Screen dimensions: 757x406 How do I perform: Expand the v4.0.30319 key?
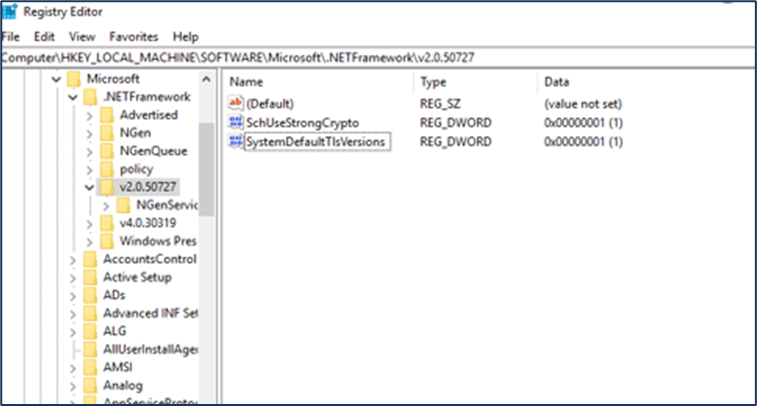click(x=89, y=224)
